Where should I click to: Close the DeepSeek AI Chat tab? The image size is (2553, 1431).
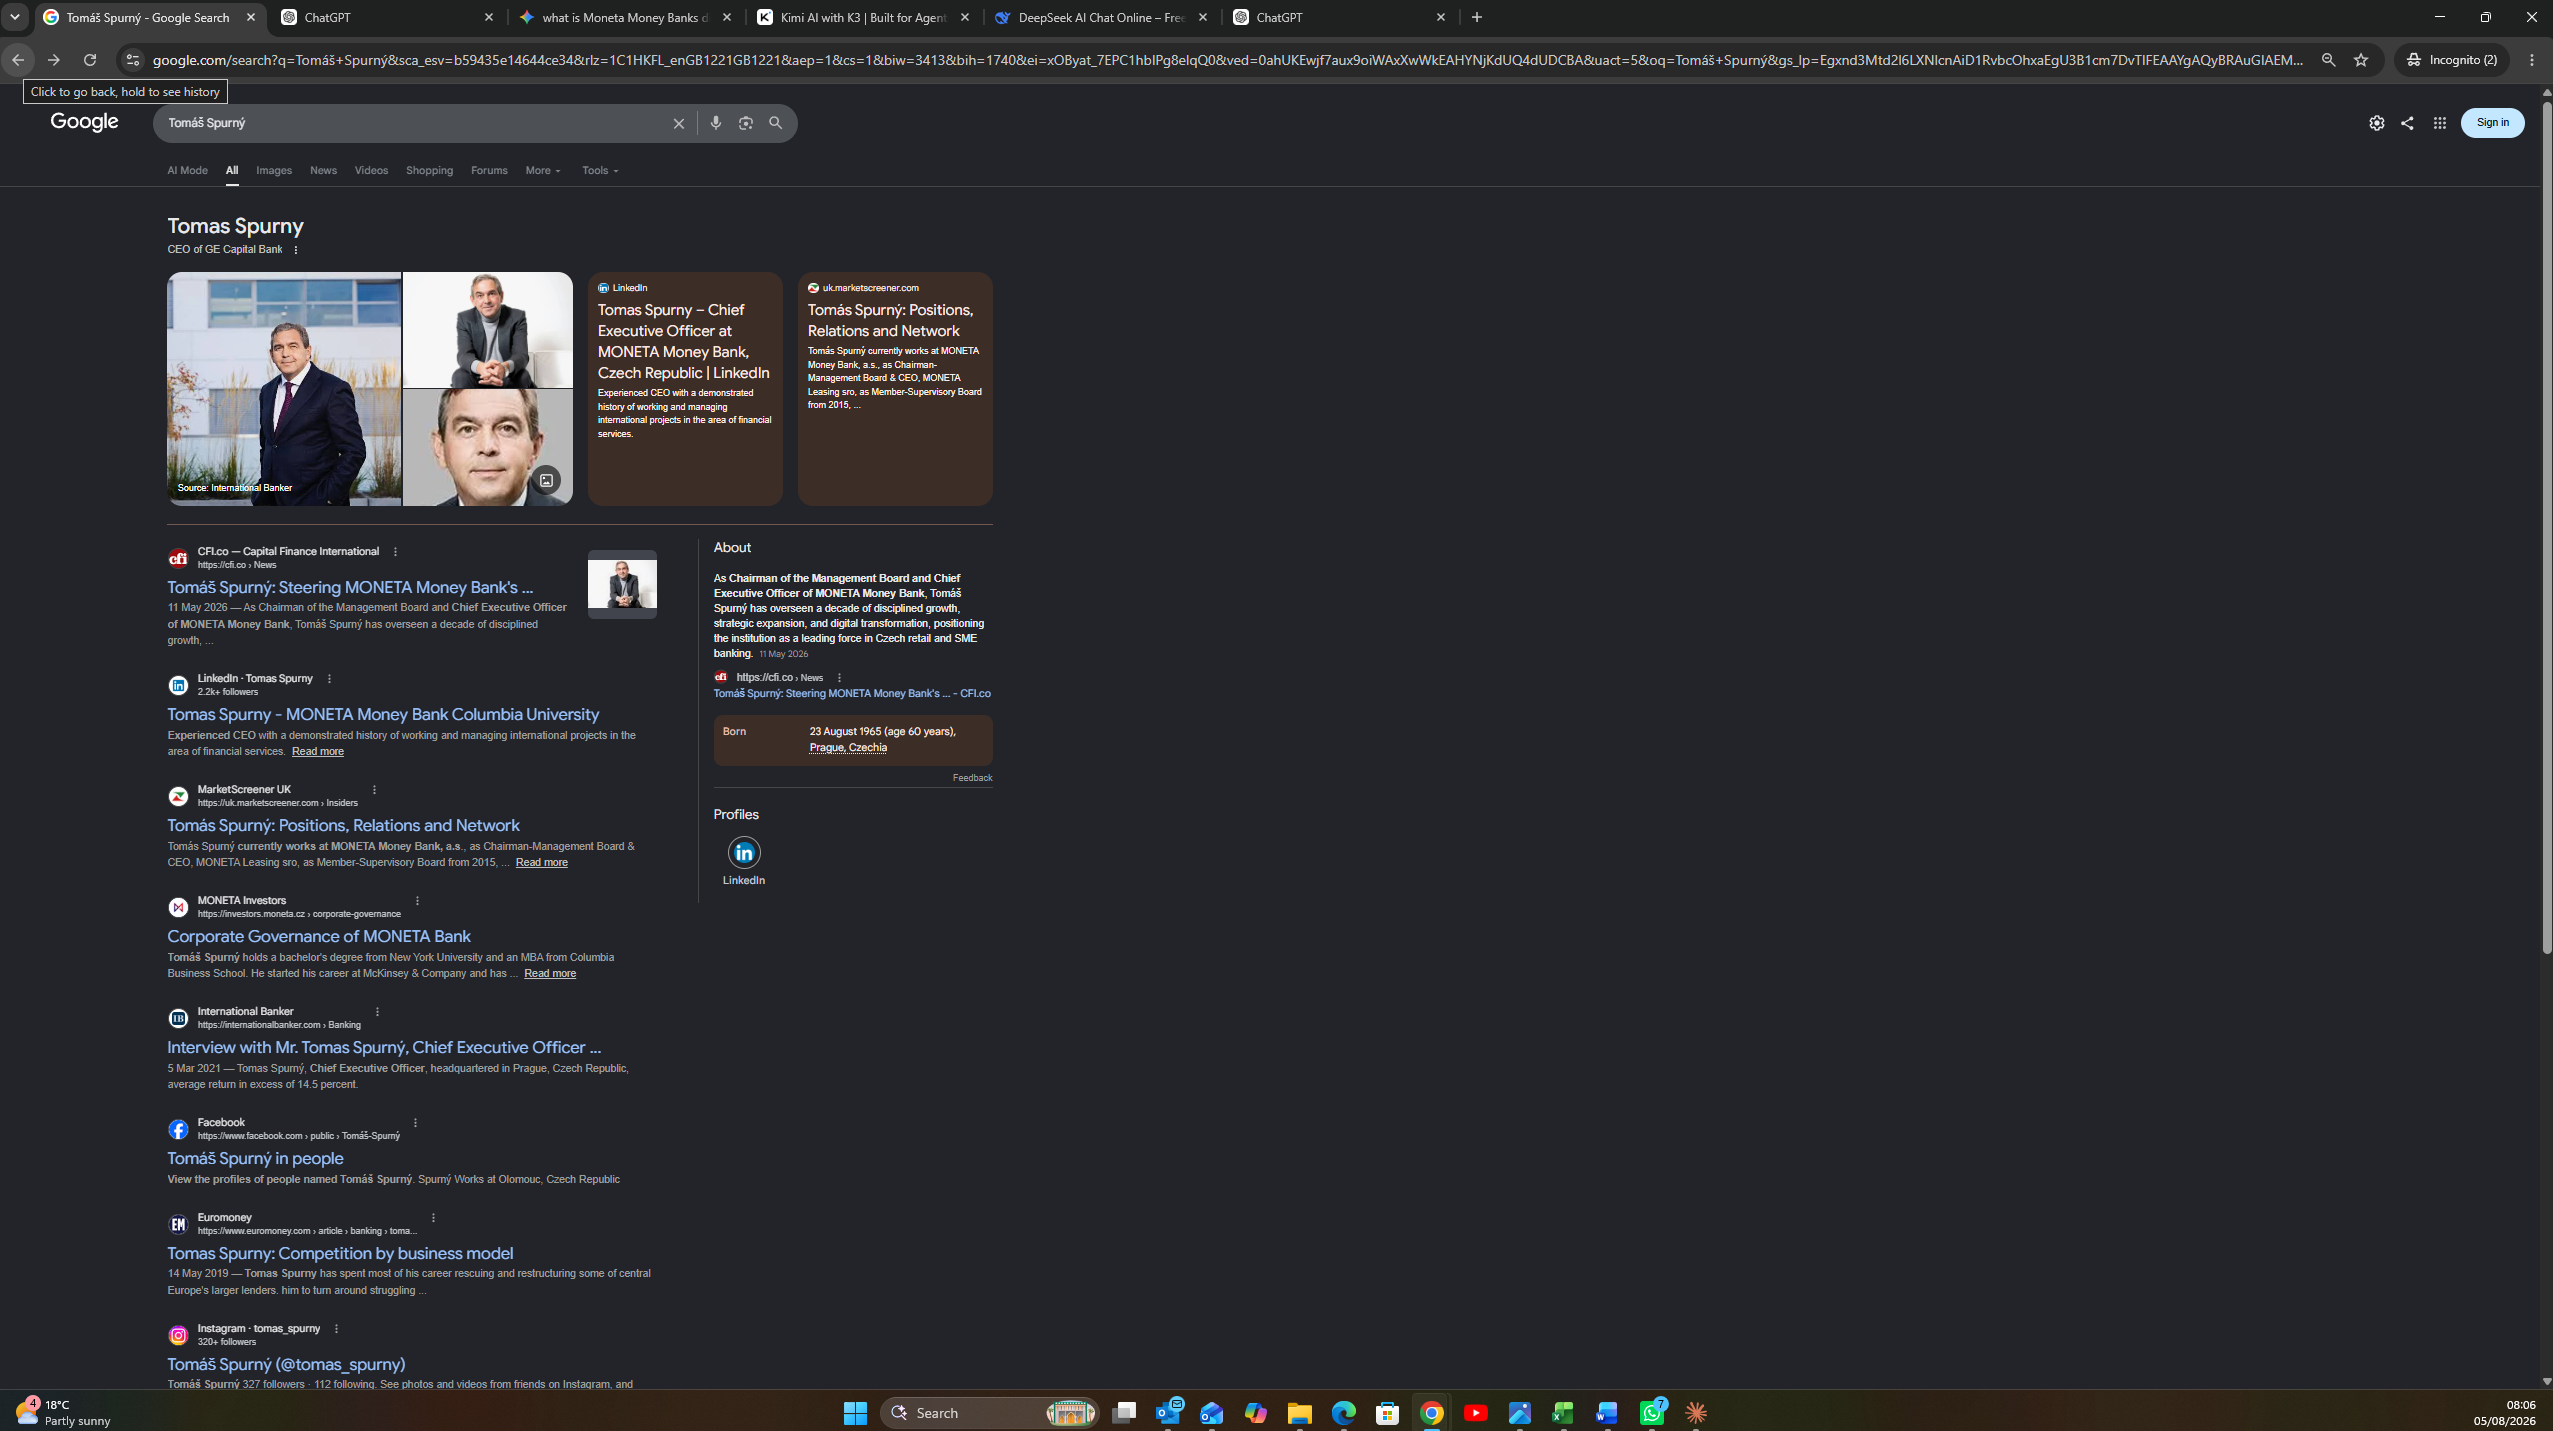tap(1203, 17)
